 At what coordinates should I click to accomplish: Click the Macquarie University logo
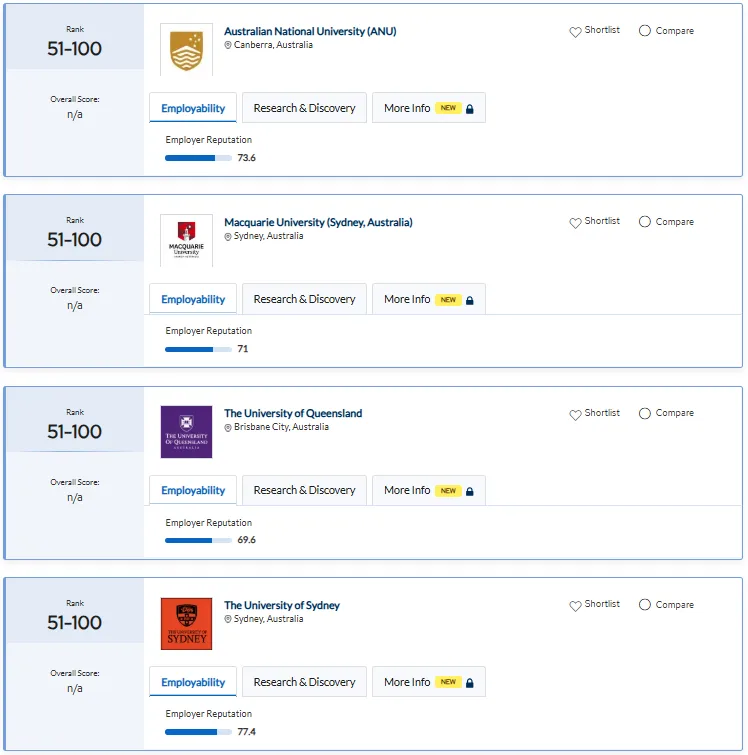pyautogui.click(x=186, y=240)
